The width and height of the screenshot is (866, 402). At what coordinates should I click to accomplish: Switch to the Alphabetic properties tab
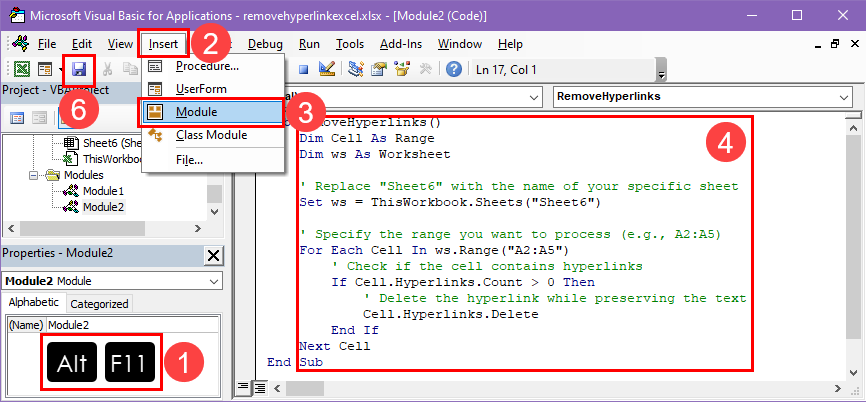tap(33, 303)
